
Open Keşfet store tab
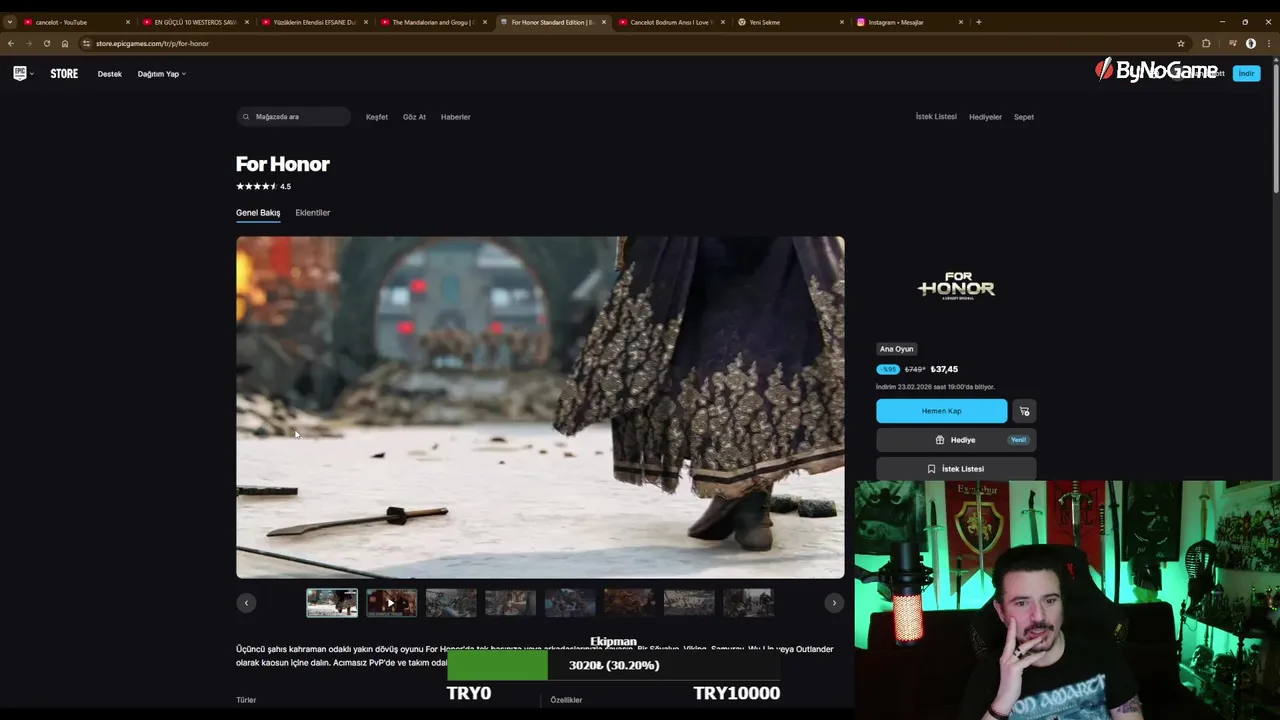click(377, 117)
